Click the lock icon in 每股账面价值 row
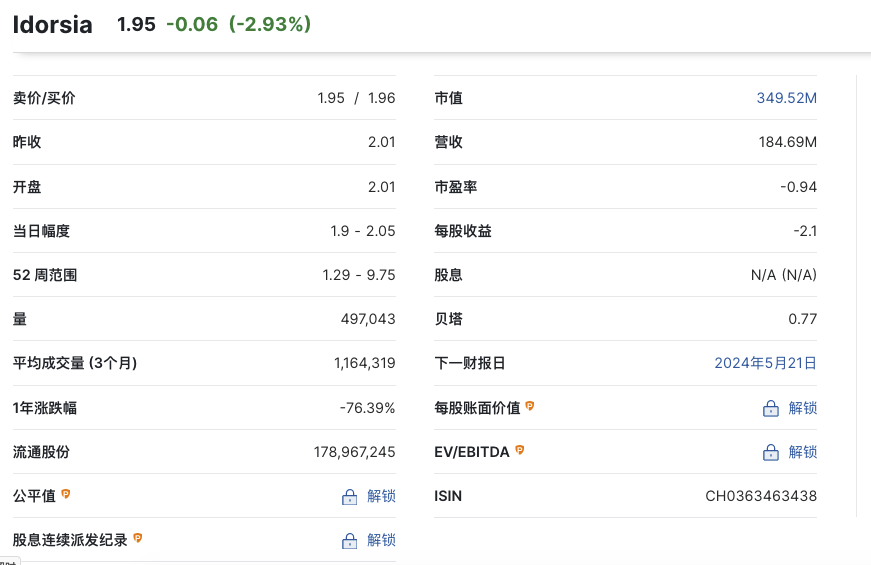This screenshot has height=565, width=871. coord(770,408)
